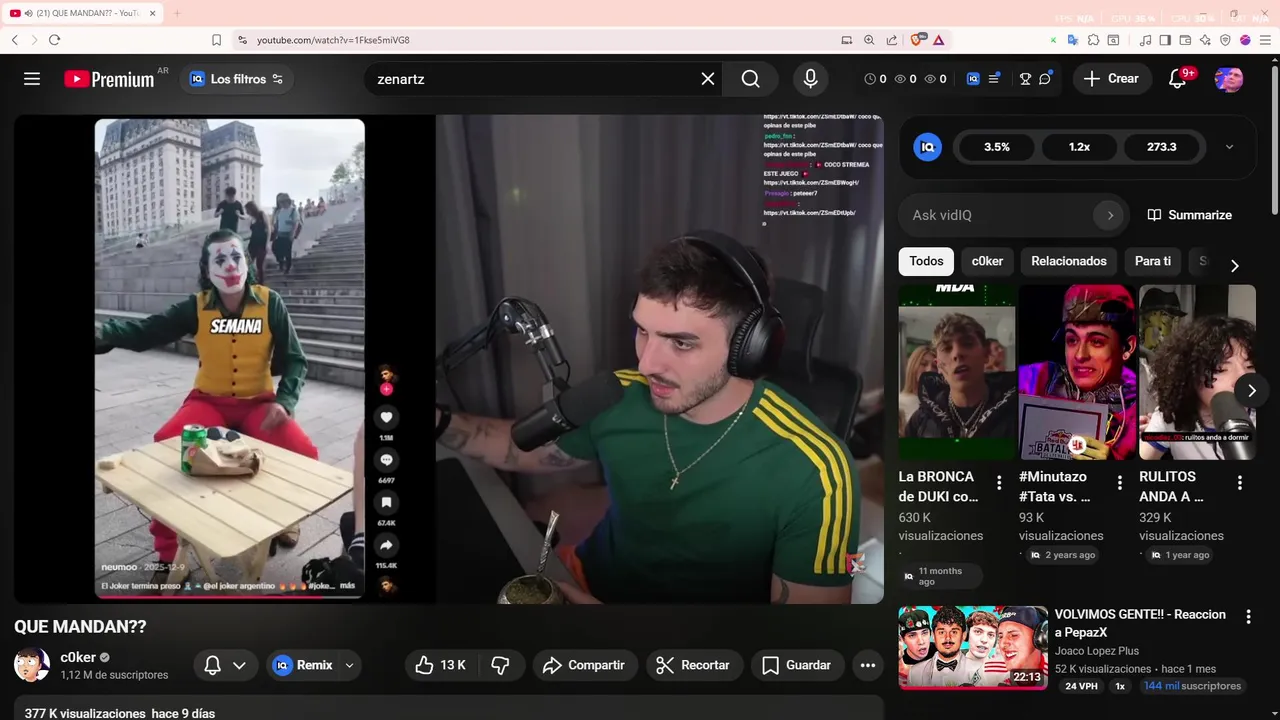This screenshot has height=720, width=1280.
Task: Open options menu for RULITOS short
Action: (1240, 483)
